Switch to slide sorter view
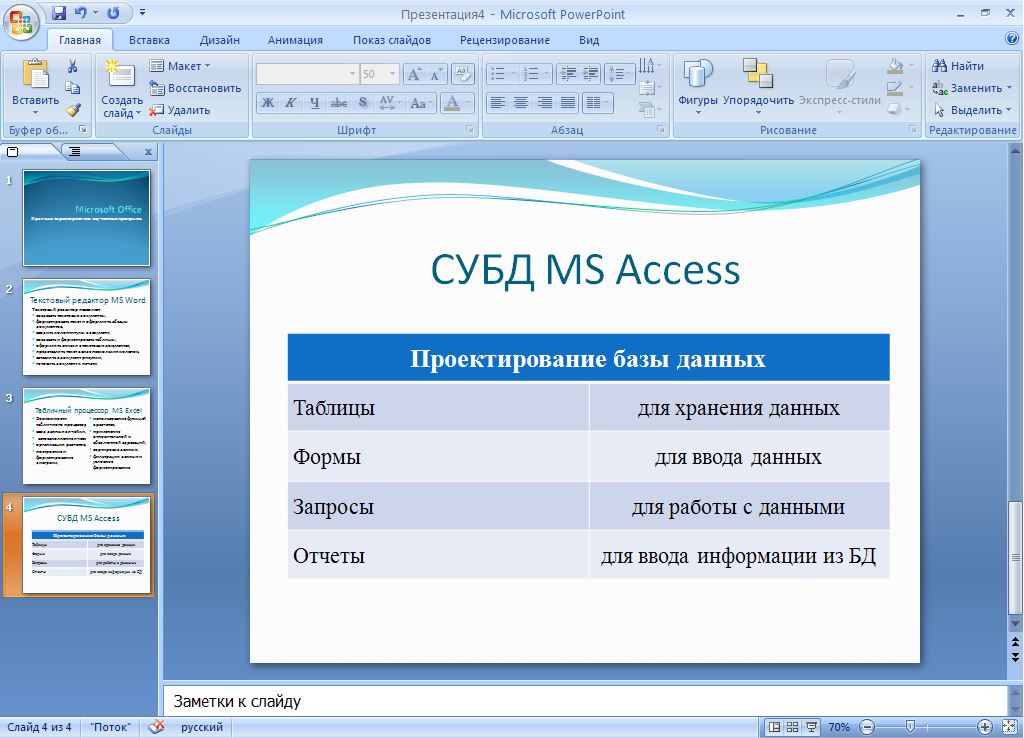 793,727
